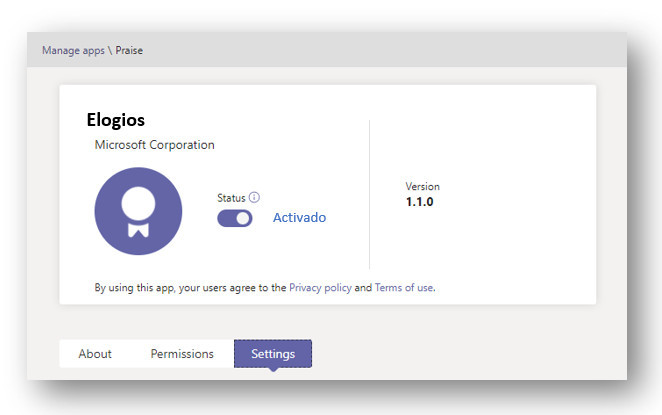Image resolution: width=662 pixels, height=415 pixels.
Task: Switch to the Permissions tab
Action: [x=182, y=354]
